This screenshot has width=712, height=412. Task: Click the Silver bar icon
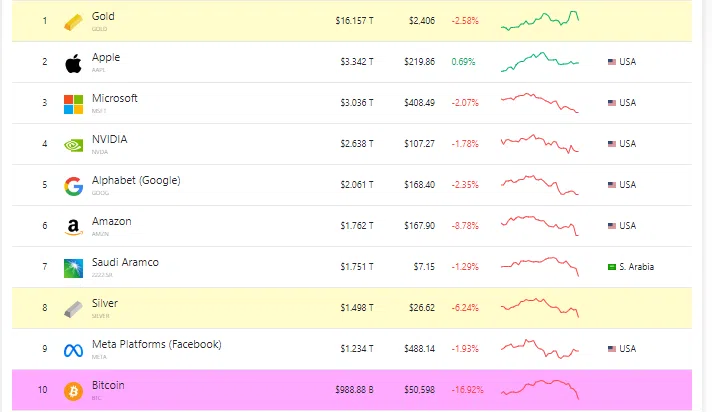[x=73, y=308]
